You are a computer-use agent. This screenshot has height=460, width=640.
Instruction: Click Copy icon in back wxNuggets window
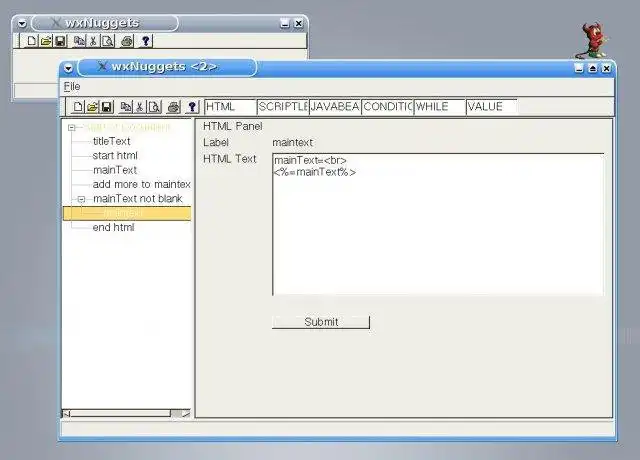tap(79, 41)
